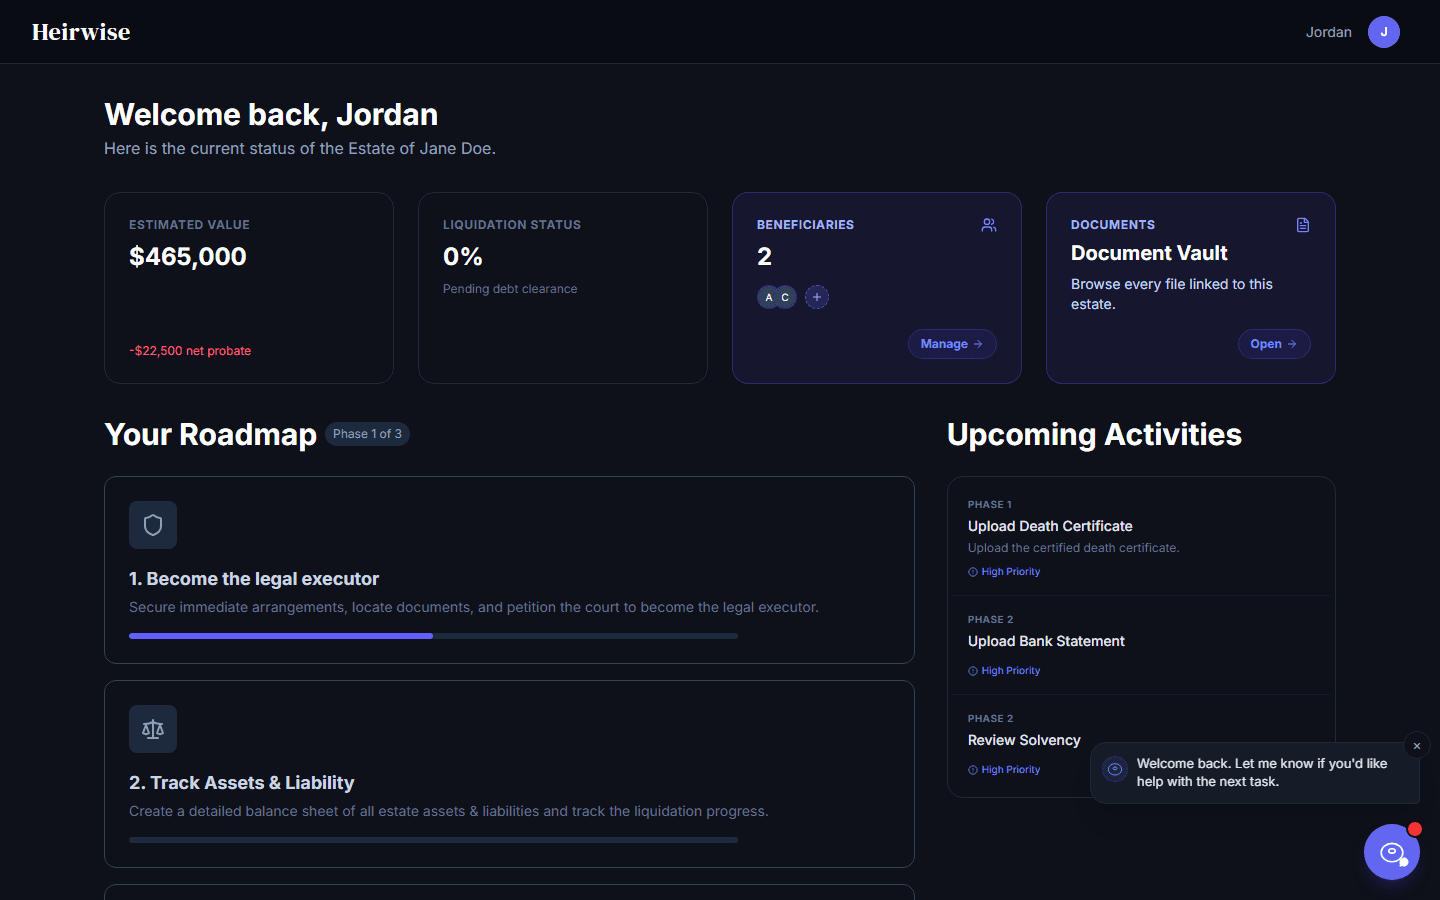Click the scales icon for Track Assets
Image resolution: width=1440 pixels, height=900 pixels.
pos(153,729)
